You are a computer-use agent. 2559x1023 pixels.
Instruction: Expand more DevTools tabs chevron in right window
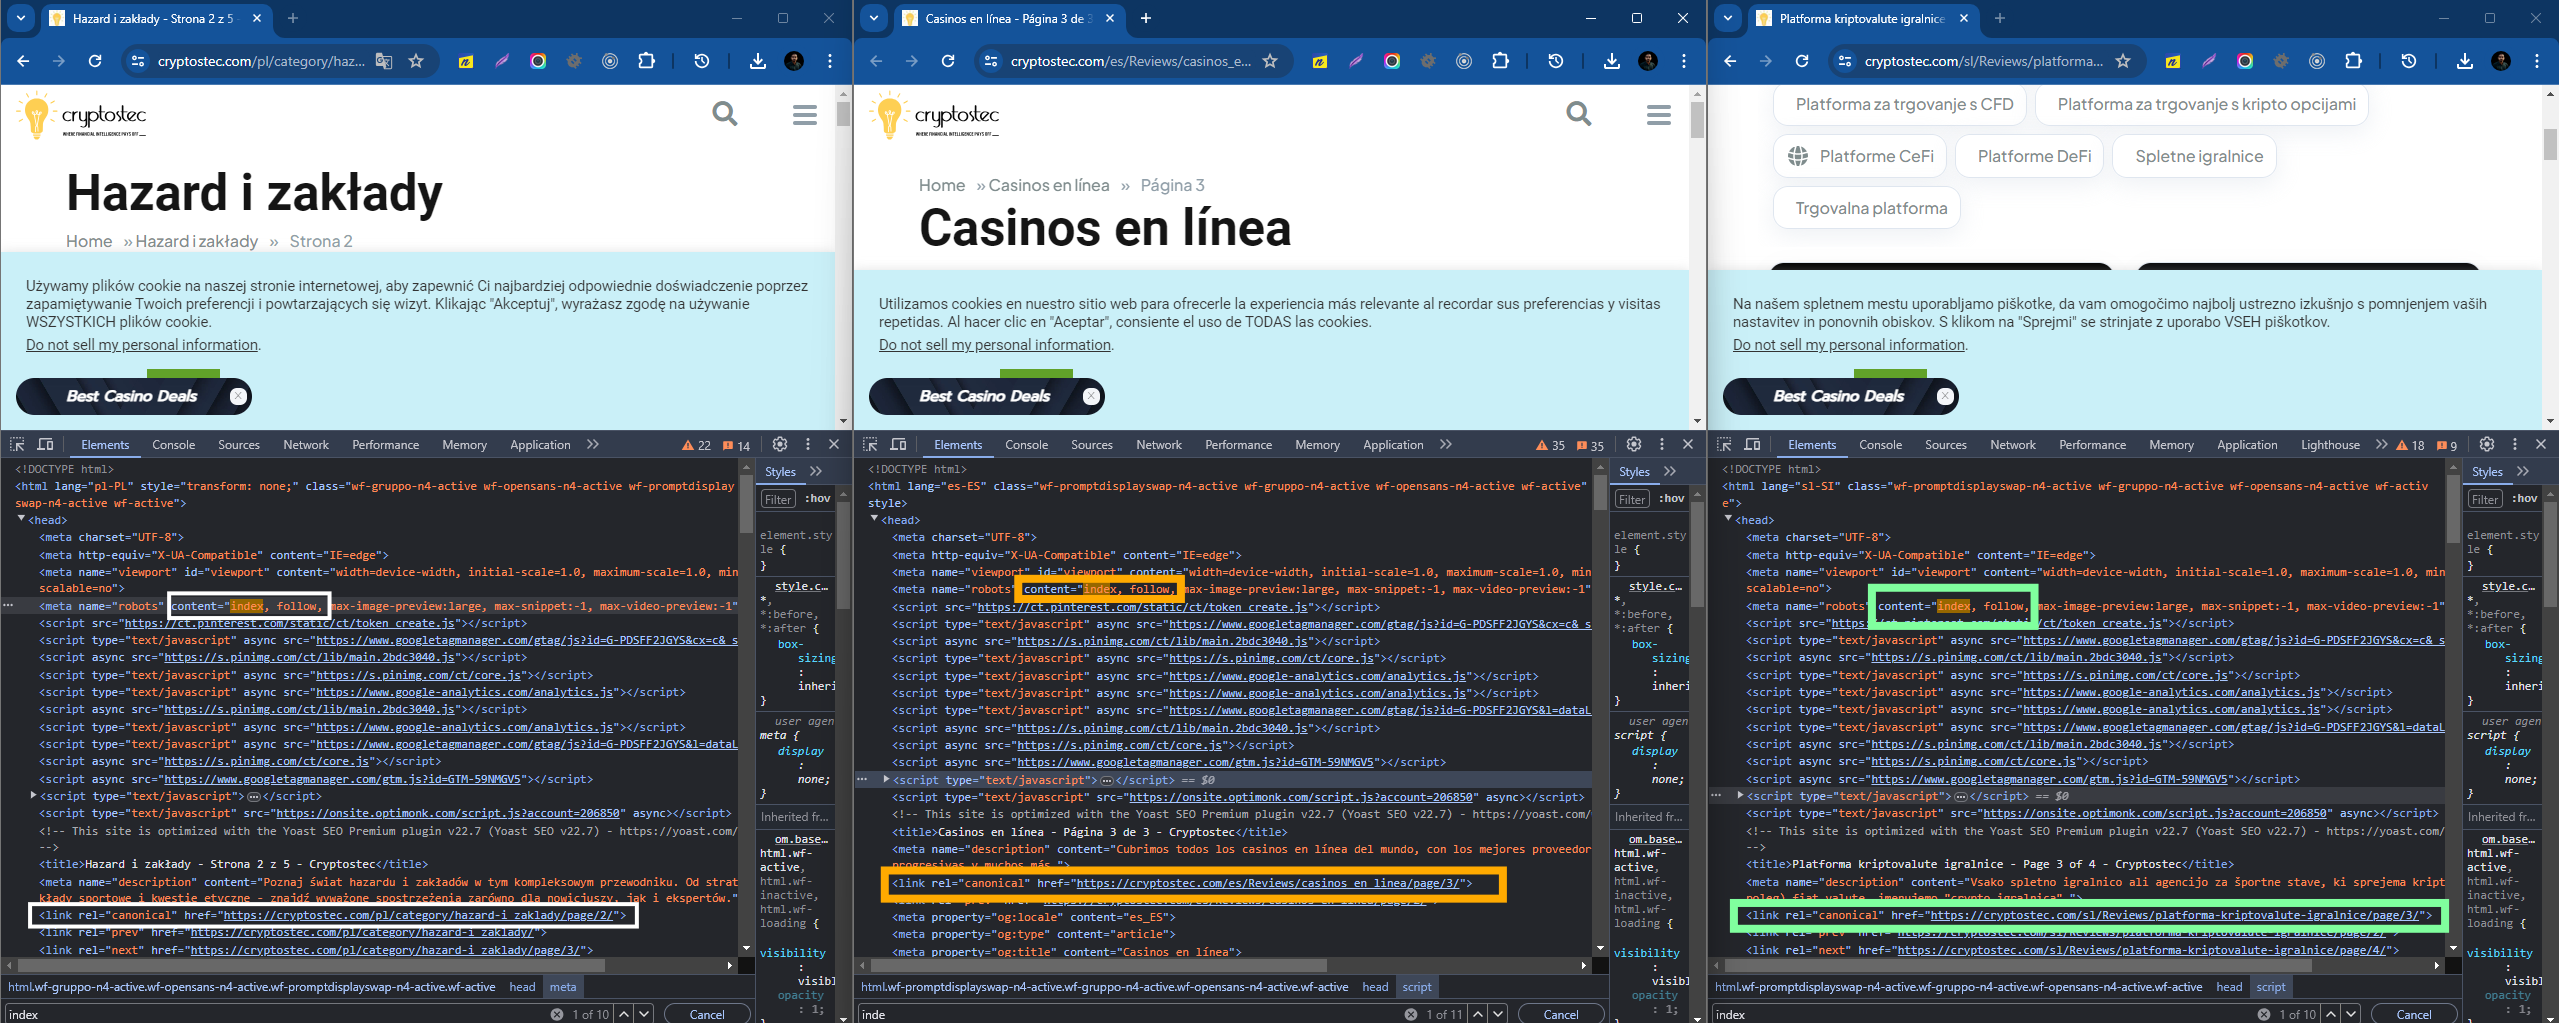(2381, 444)
